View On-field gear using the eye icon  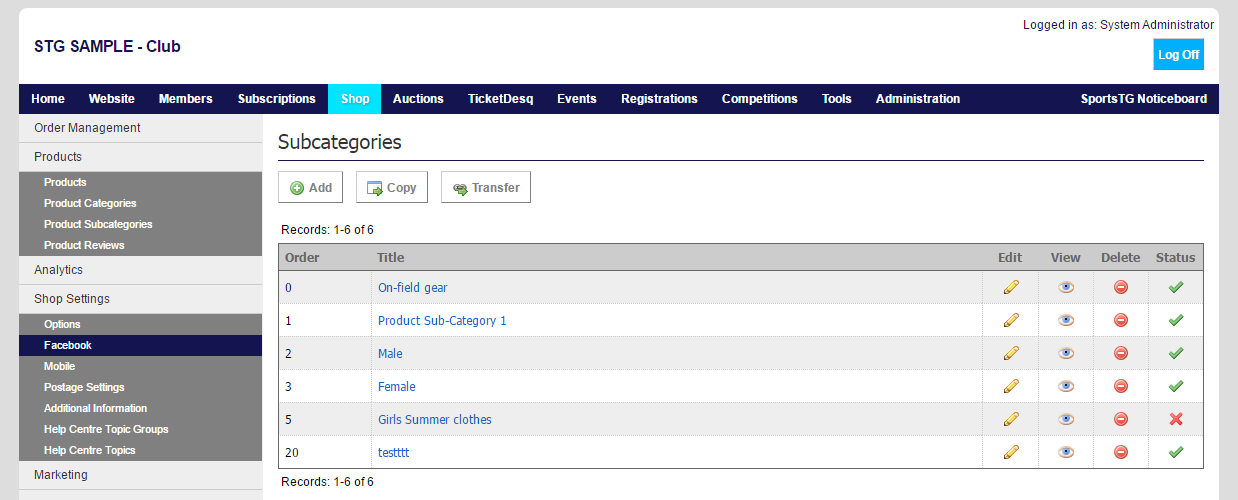click(x=1066, y=287)
